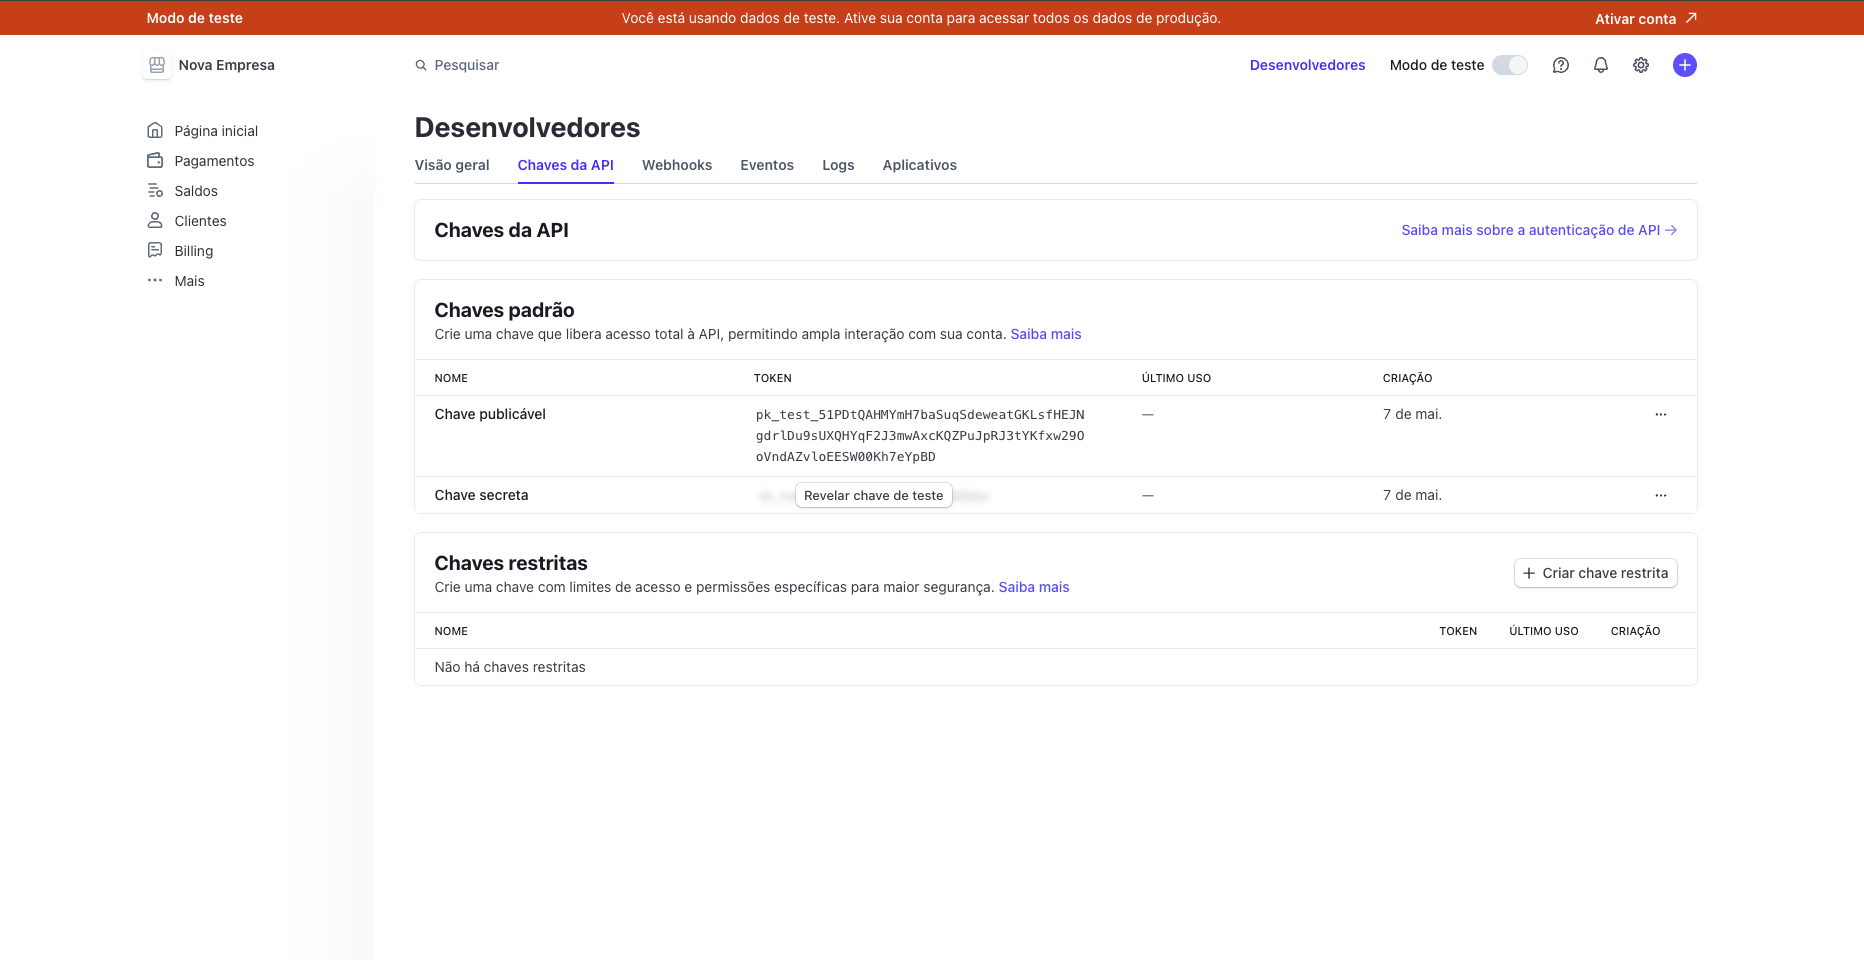Open the help question mark icon
1864x960 pixels.
(1561, 65)
